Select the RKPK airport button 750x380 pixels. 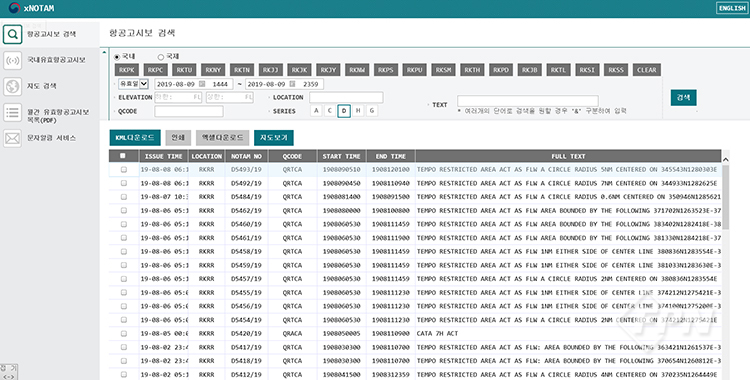(x=127, y=70)
